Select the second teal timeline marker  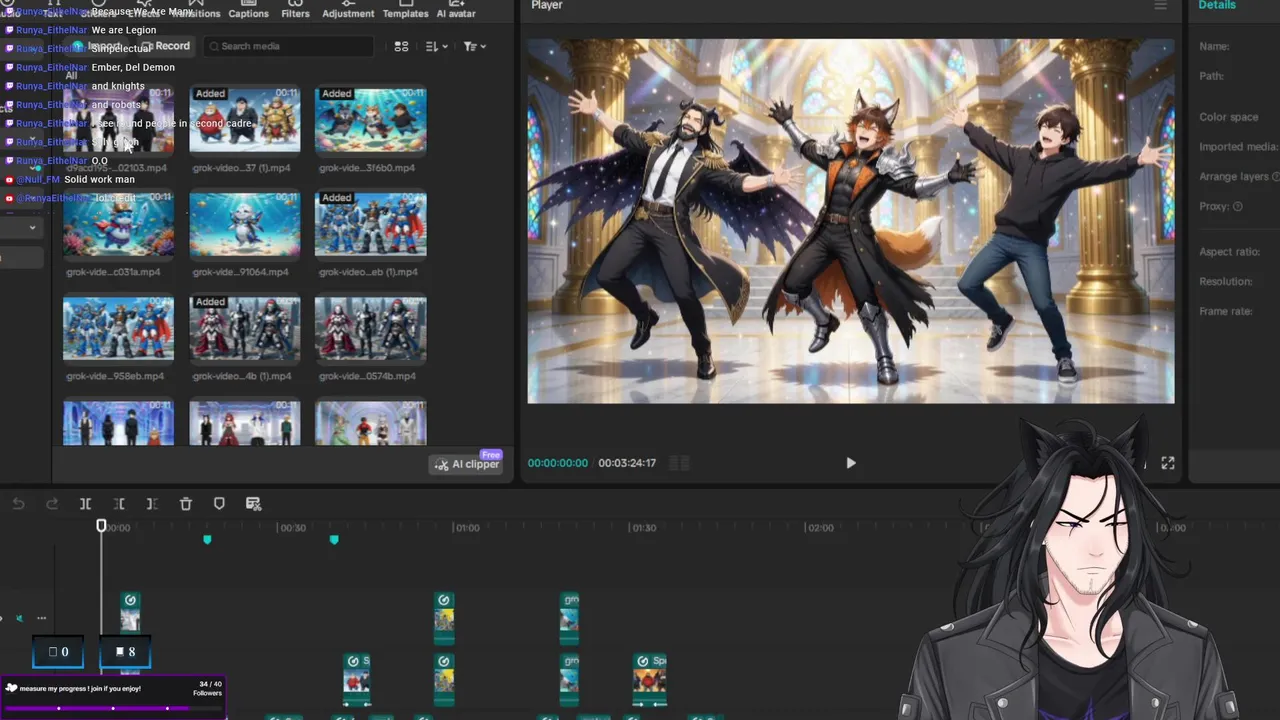point(334,540)
